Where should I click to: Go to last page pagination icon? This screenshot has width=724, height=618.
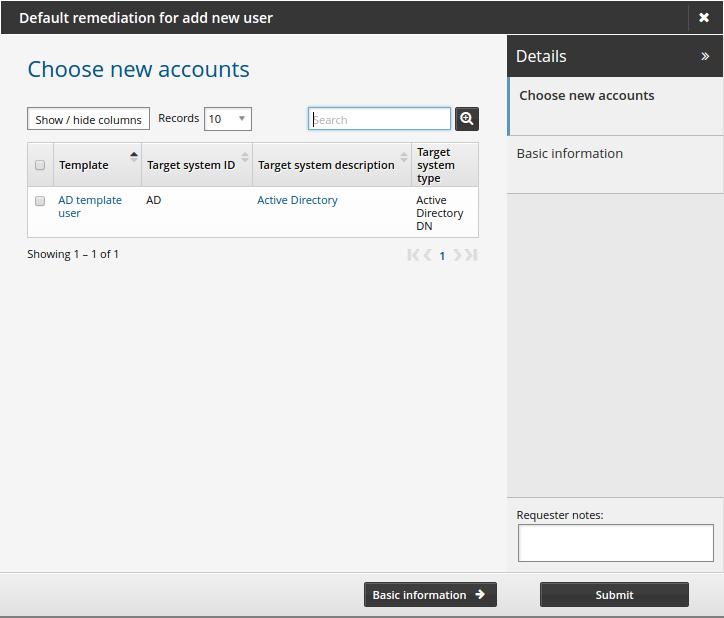tap(472, 255)
